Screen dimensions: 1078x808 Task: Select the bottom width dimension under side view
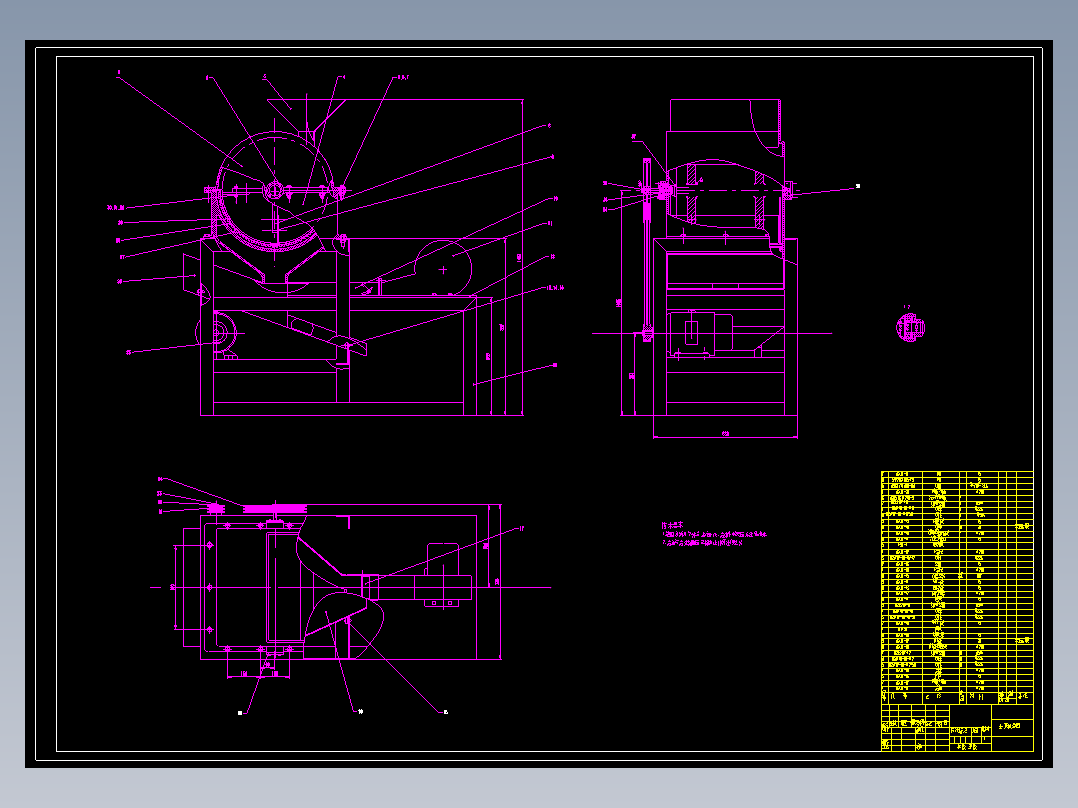coord(725,434)
